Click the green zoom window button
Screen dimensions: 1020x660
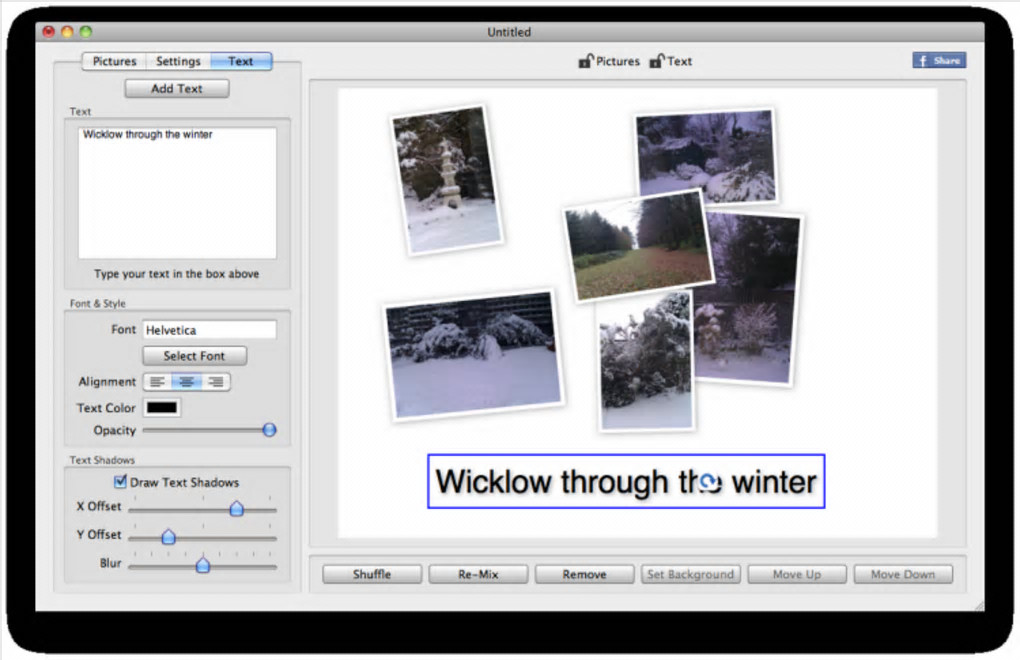(86, 31)
